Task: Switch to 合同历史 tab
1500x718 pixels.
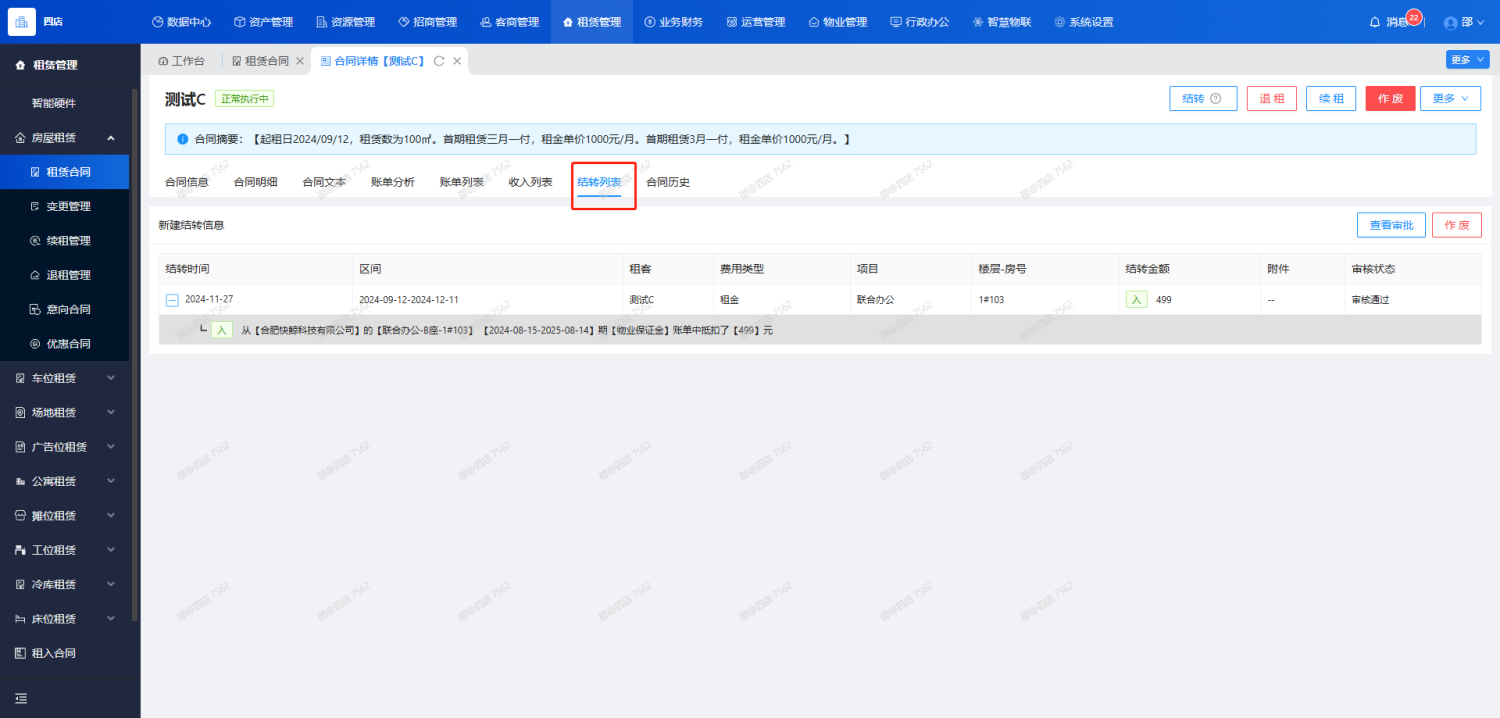Action: coord(667,182)
